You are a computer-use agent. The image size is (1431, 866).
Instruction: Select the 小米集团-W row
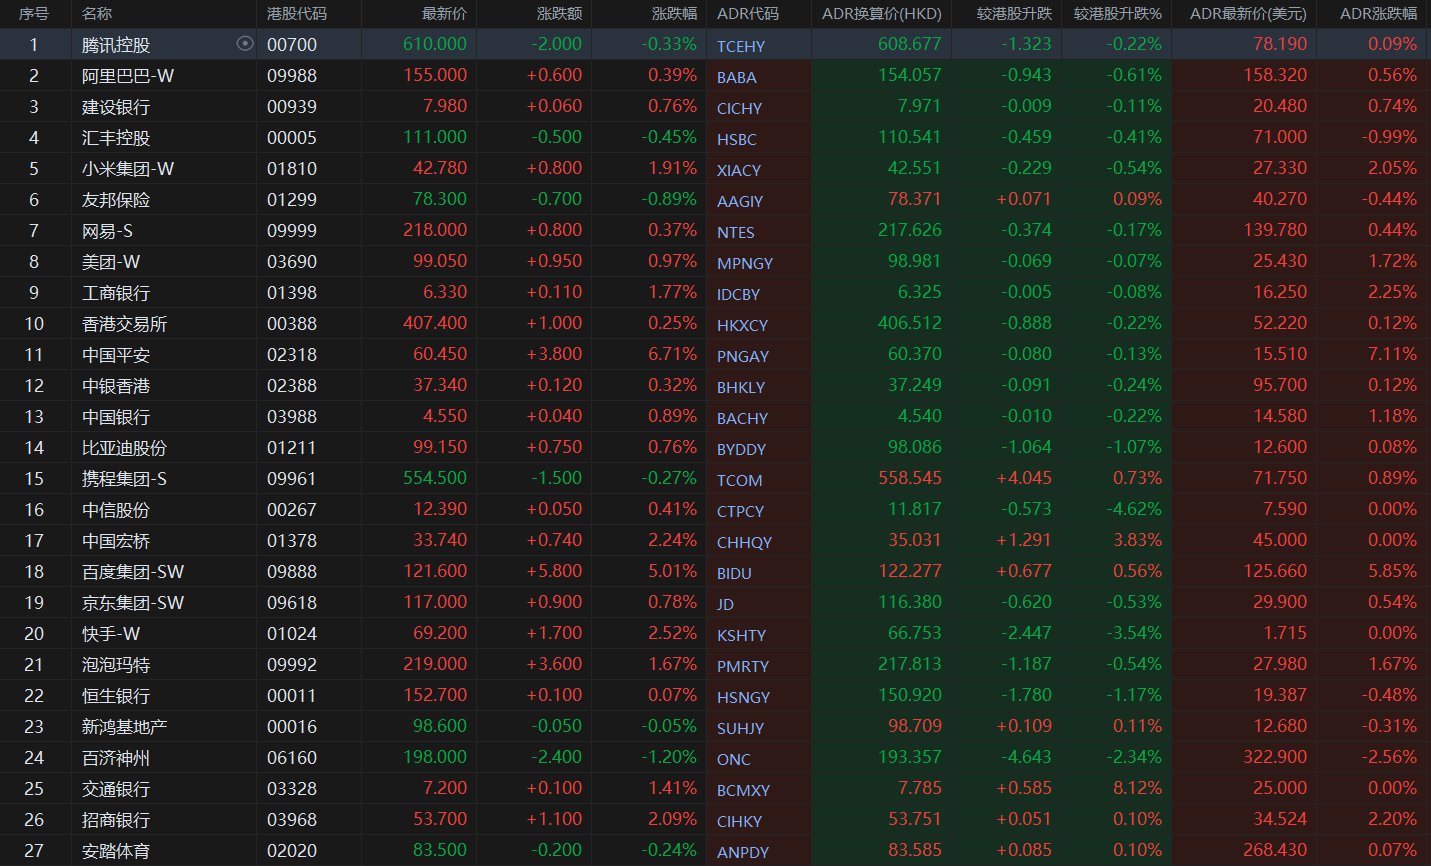(127, 169)
